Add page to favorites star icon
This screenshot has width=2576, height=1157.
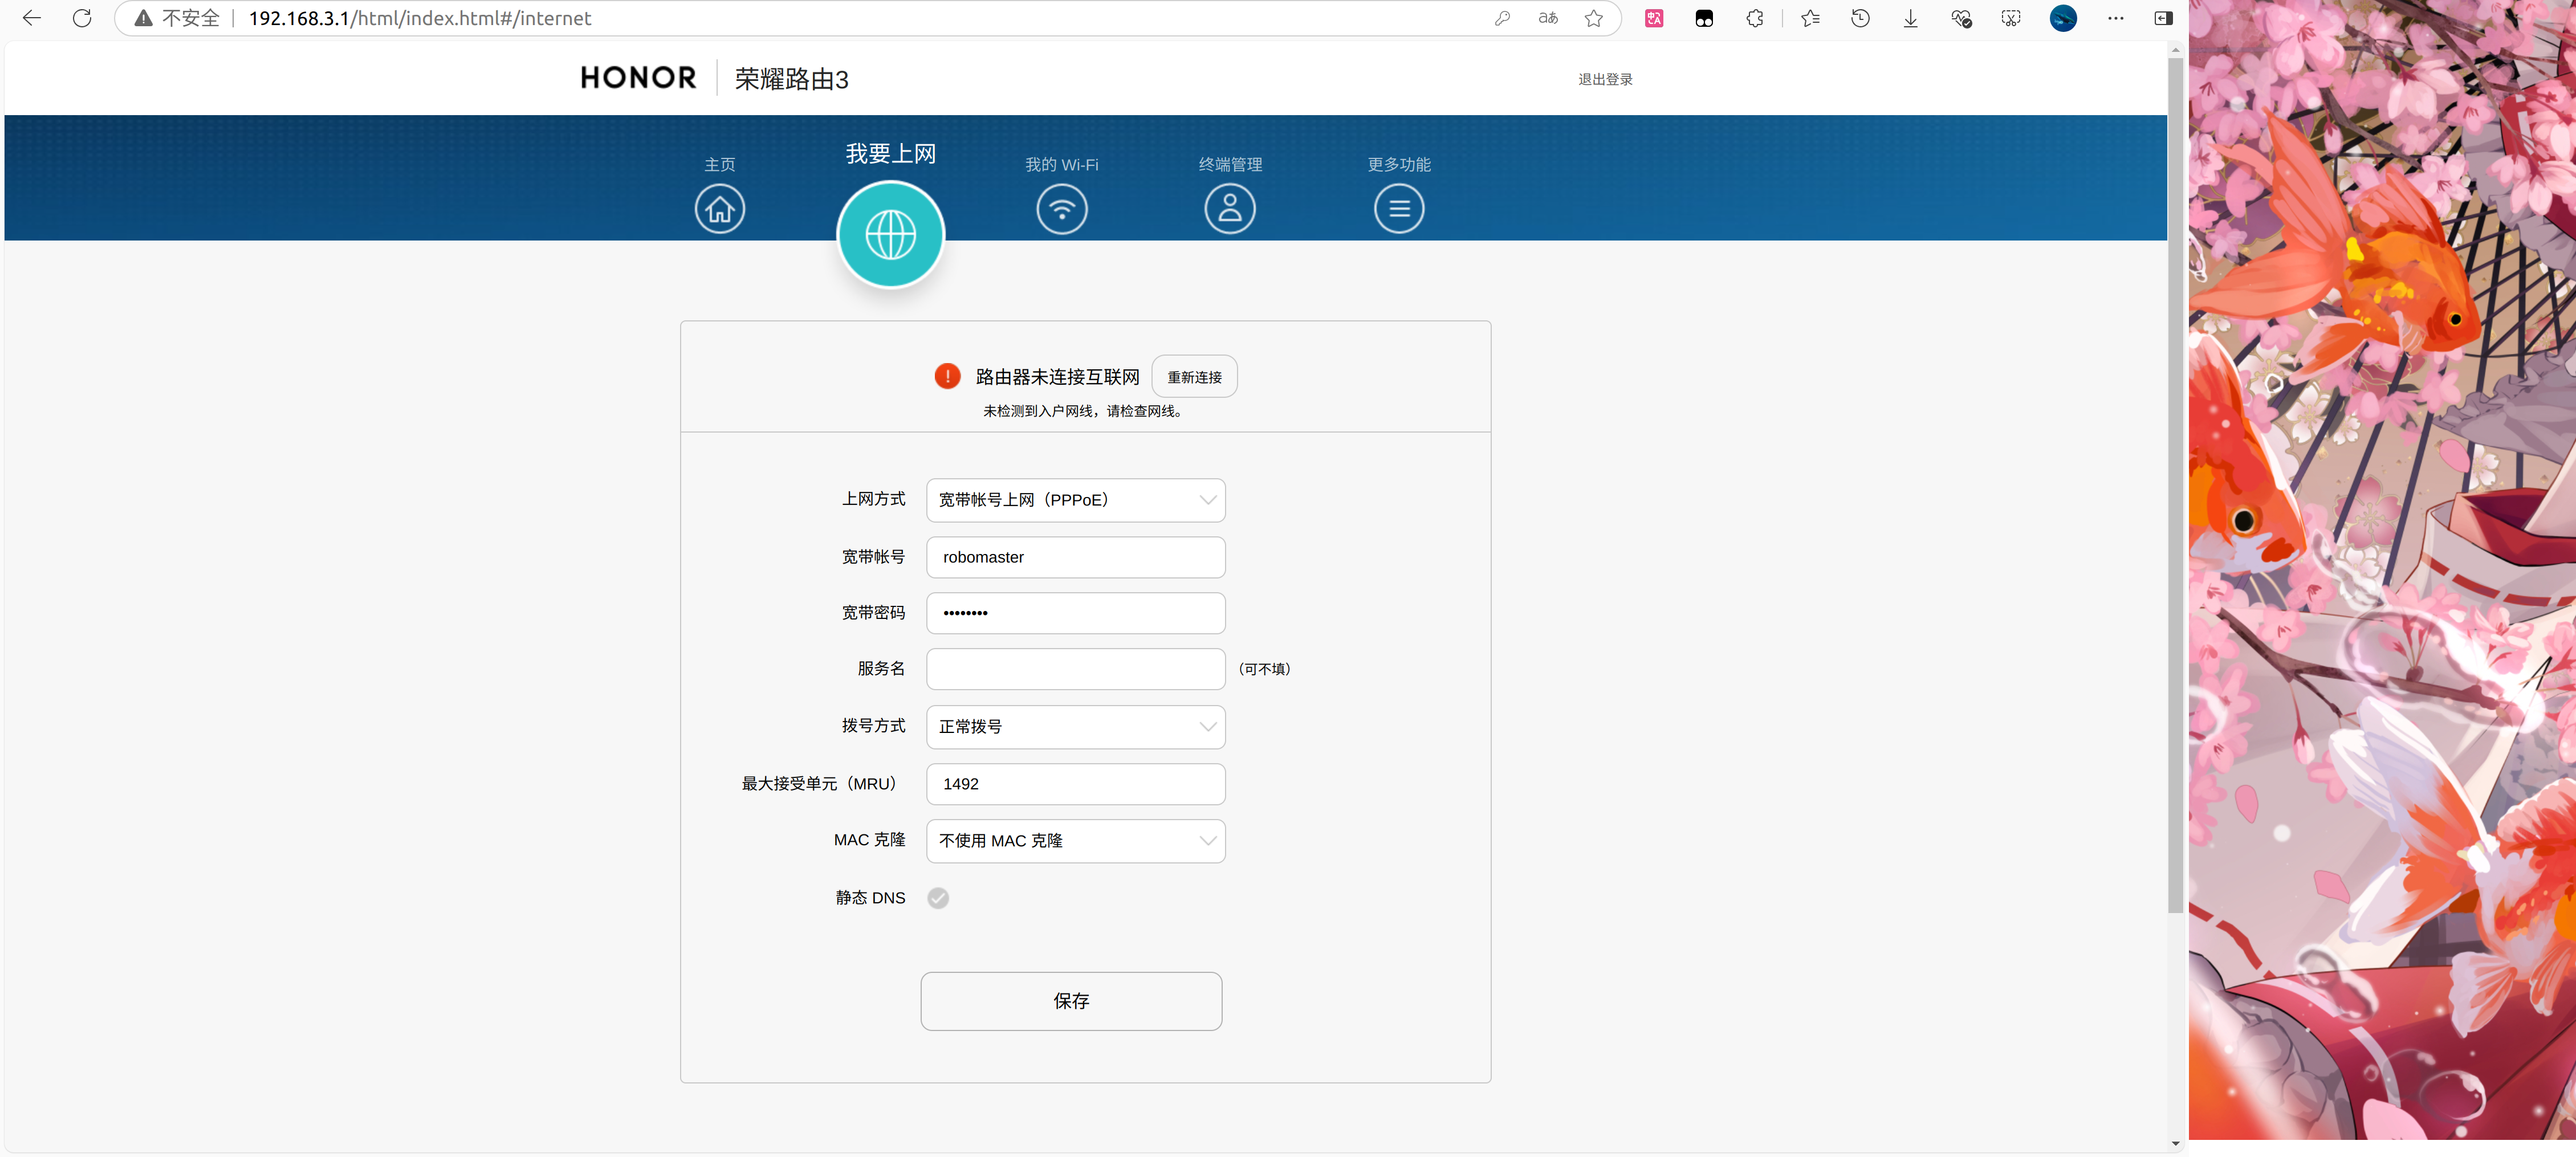pos(1593,18)
